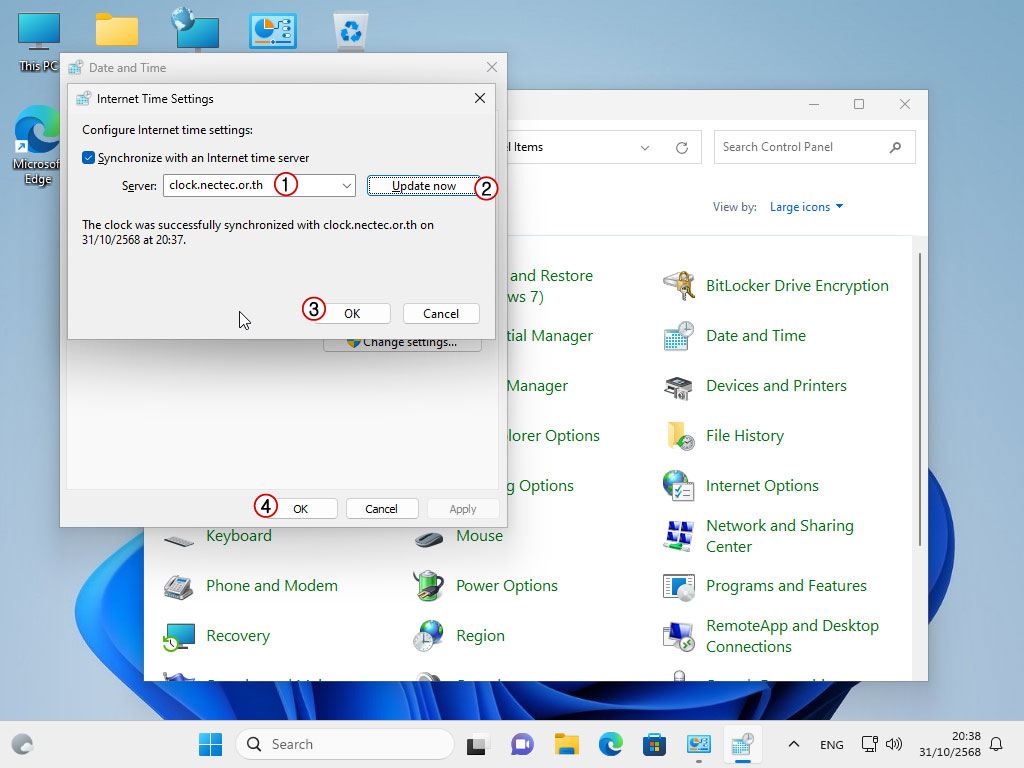Click the Update now button
The height and width of the screenshot is (768, 1024).
pyautogui.click(x=423, y=186)
